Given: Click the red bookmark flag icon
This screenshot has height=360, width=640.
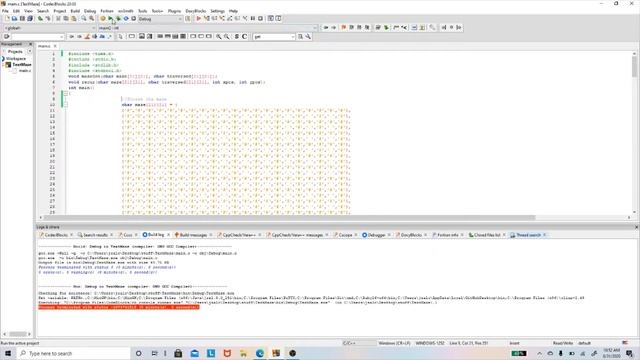Looking at the screenshot, I should point(344,28).
